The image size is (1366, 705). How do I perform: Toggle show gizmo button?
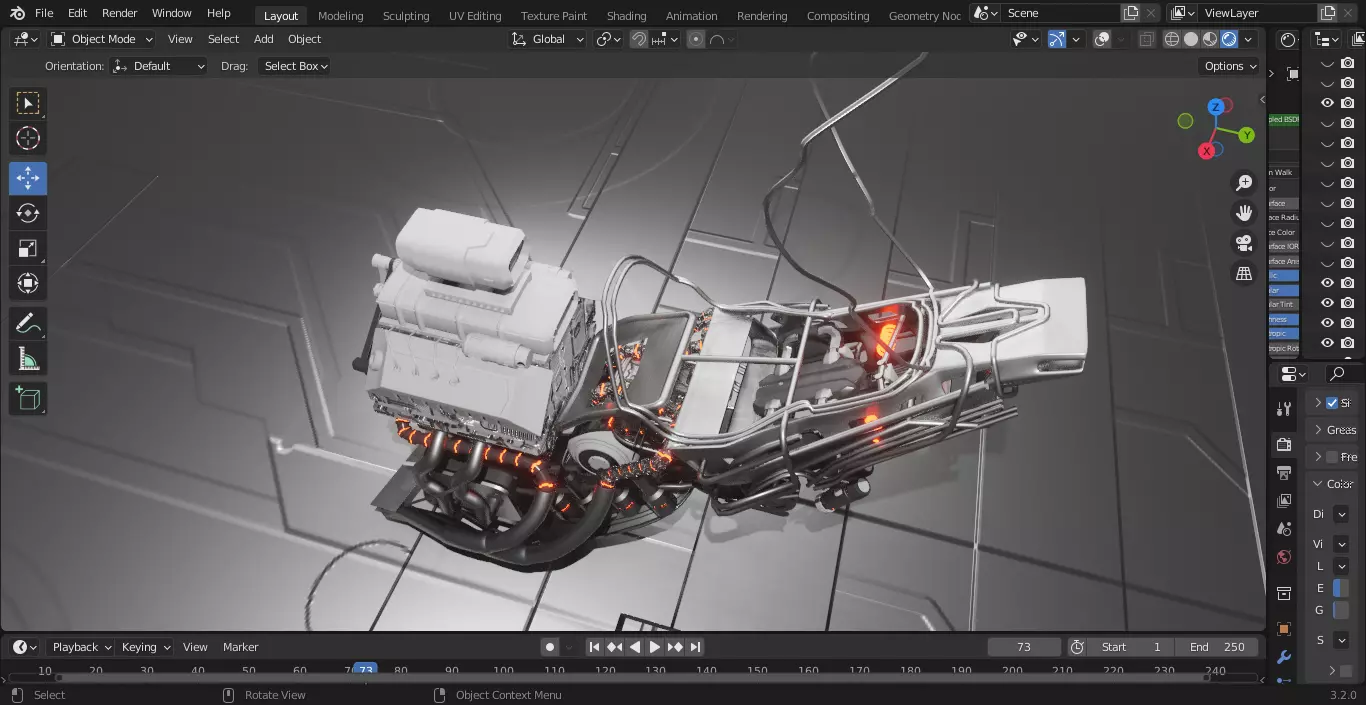point(1057,39)
